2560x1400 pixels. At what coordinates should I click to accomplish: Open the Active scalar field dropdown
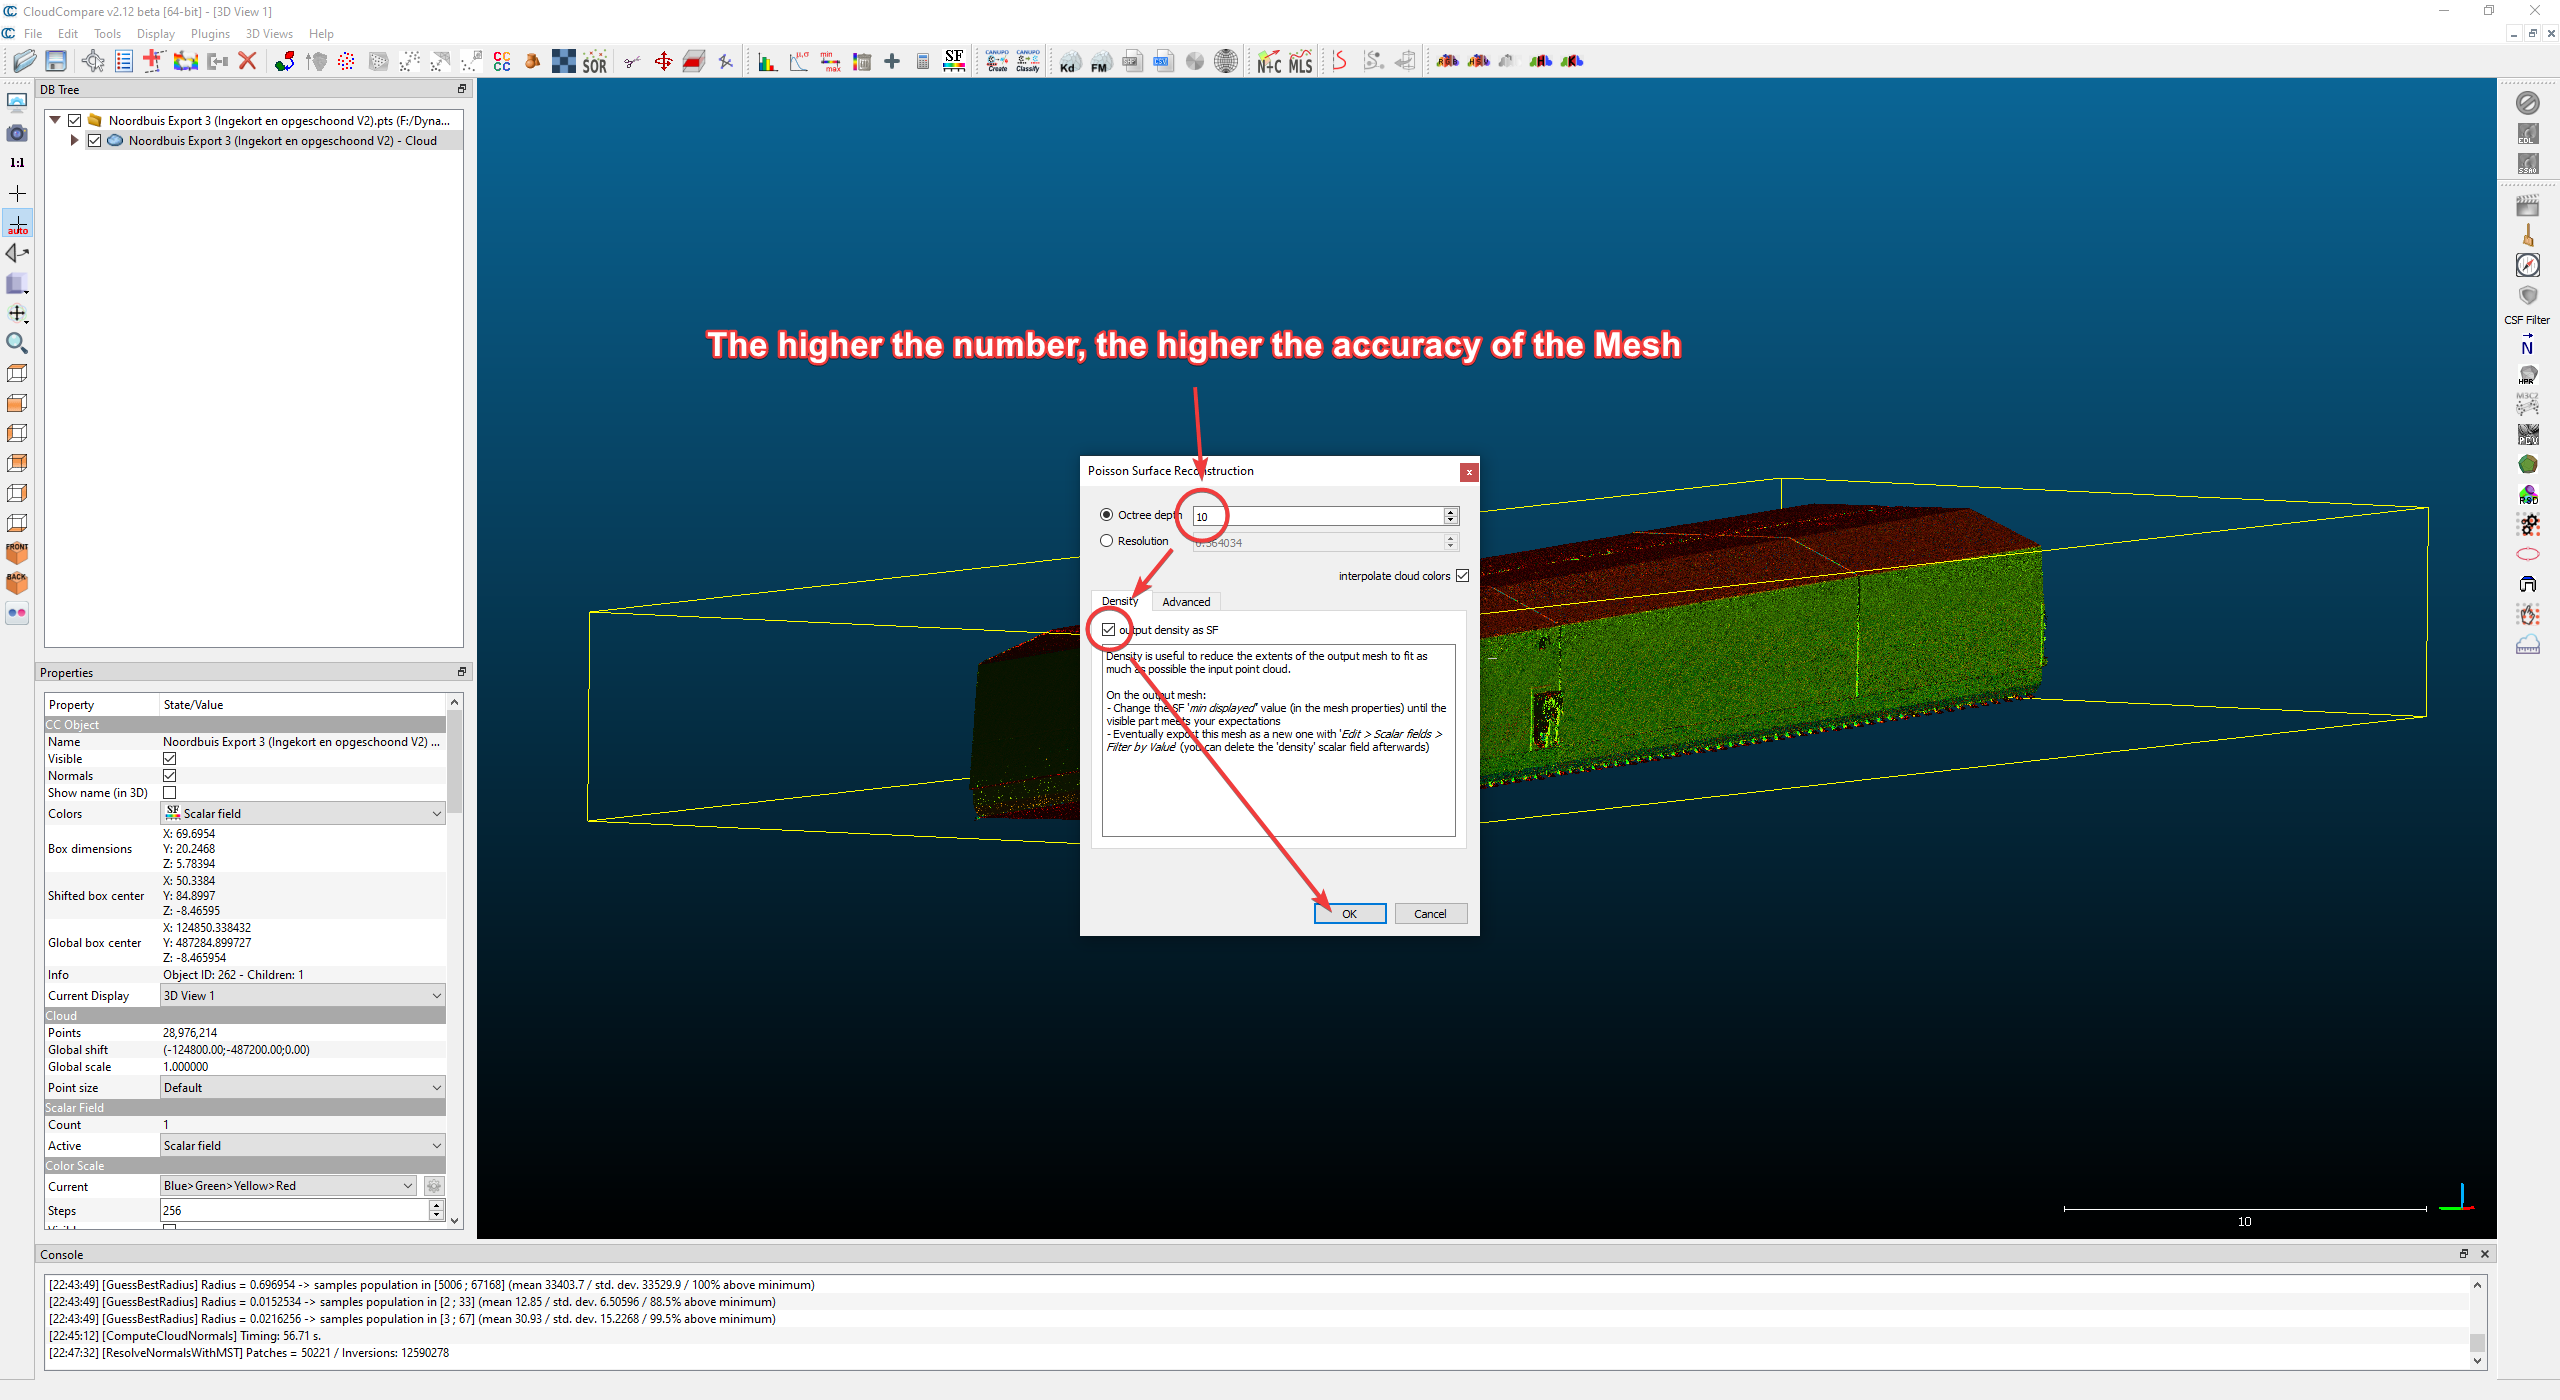coord(303,1146)
